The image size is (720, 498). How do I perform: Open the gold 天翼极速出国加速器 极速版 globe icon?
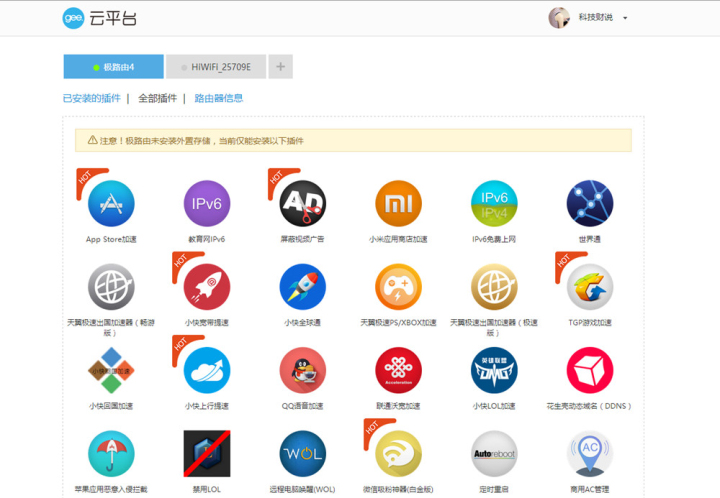pos(494,287)
